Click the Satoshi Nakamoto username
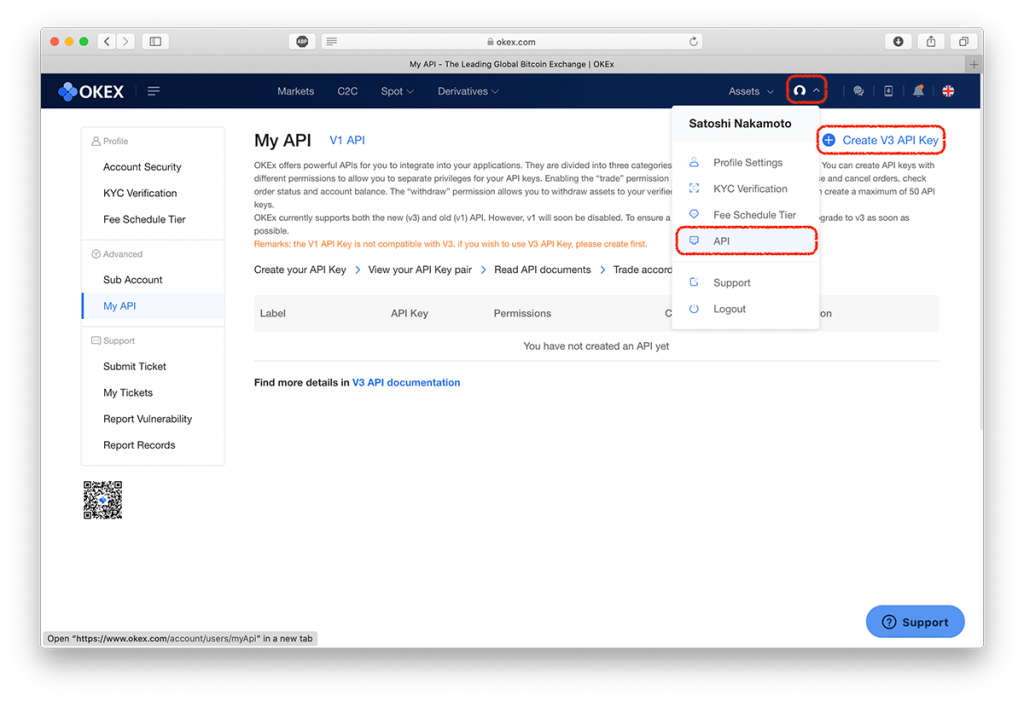The height and width of the screenshot is (702, 1024). coord(740,123)
